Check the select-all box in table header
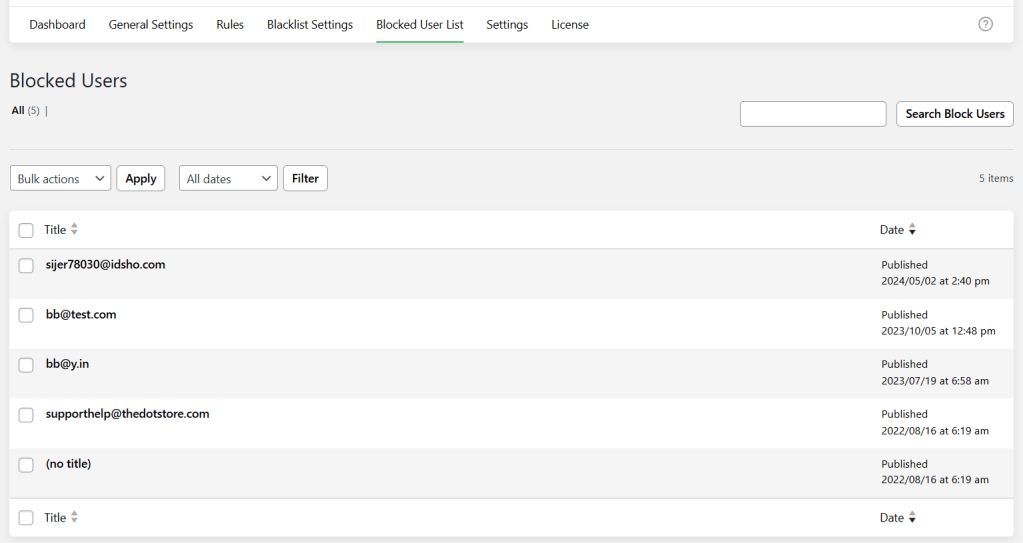The image size is (1023, 543). click(x=26, y=230)
